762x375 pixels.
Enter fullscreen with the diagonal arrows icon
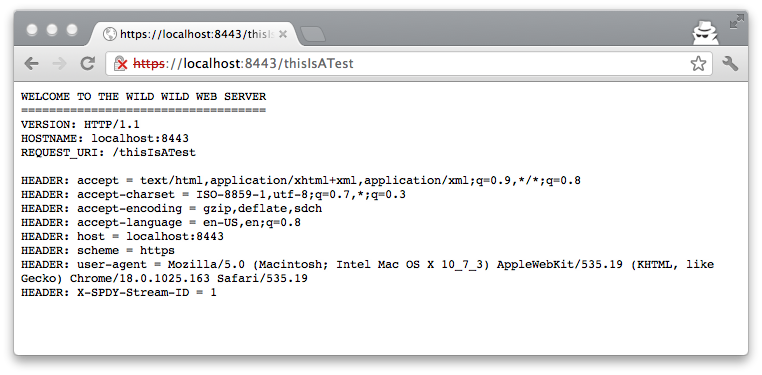(737, 21)
